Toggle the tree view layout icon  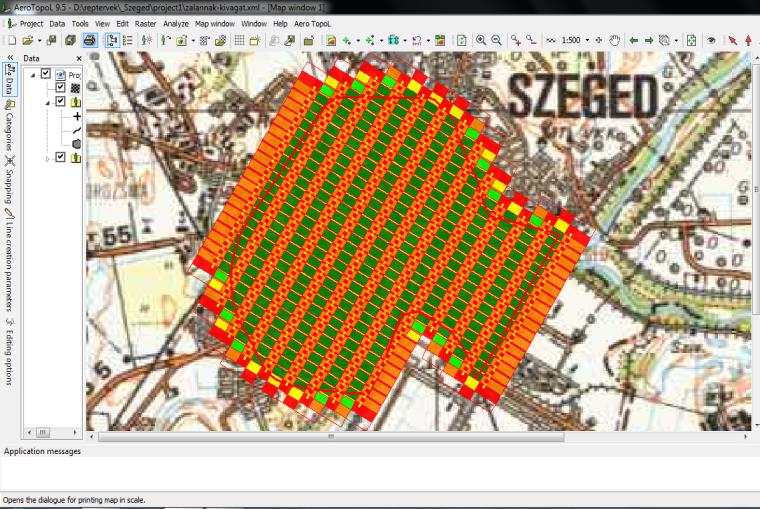(x=112, y=41)
